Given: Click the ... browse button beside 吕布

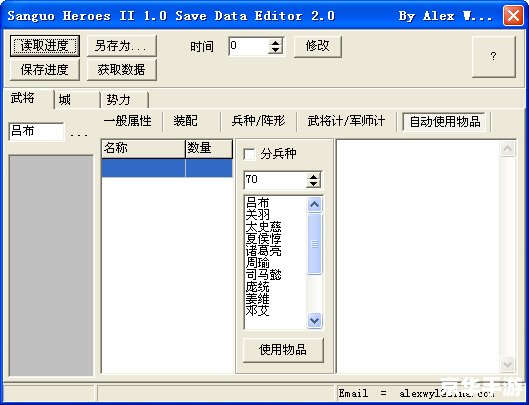Looking at the screenshot, I should coord(79,134).
